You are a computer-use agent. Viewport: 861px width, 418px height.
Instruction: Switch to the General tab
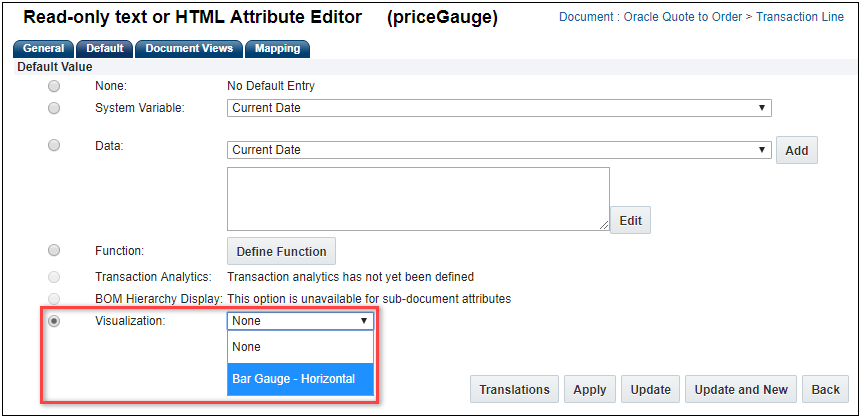pyautogui.click(x=43, y=49)
